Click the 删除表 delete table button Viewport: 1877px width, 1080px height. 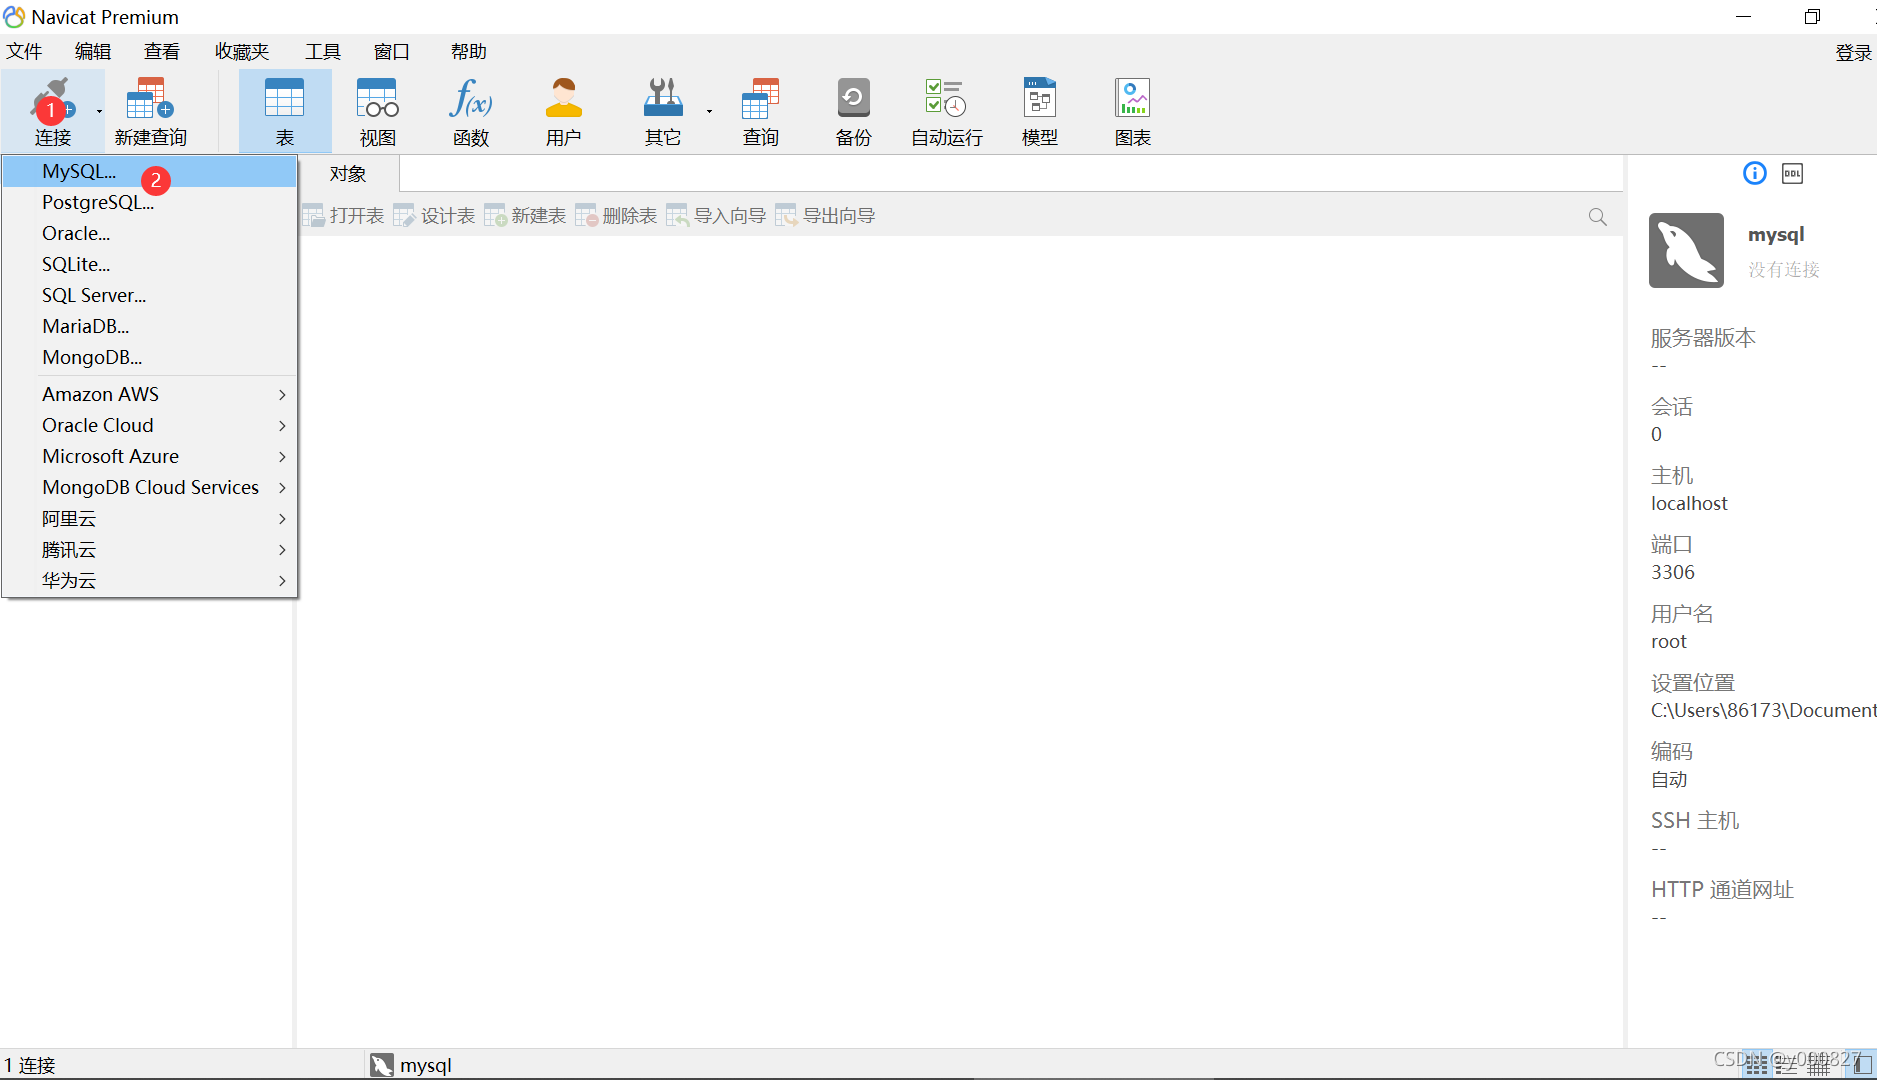tap(616, 216)
